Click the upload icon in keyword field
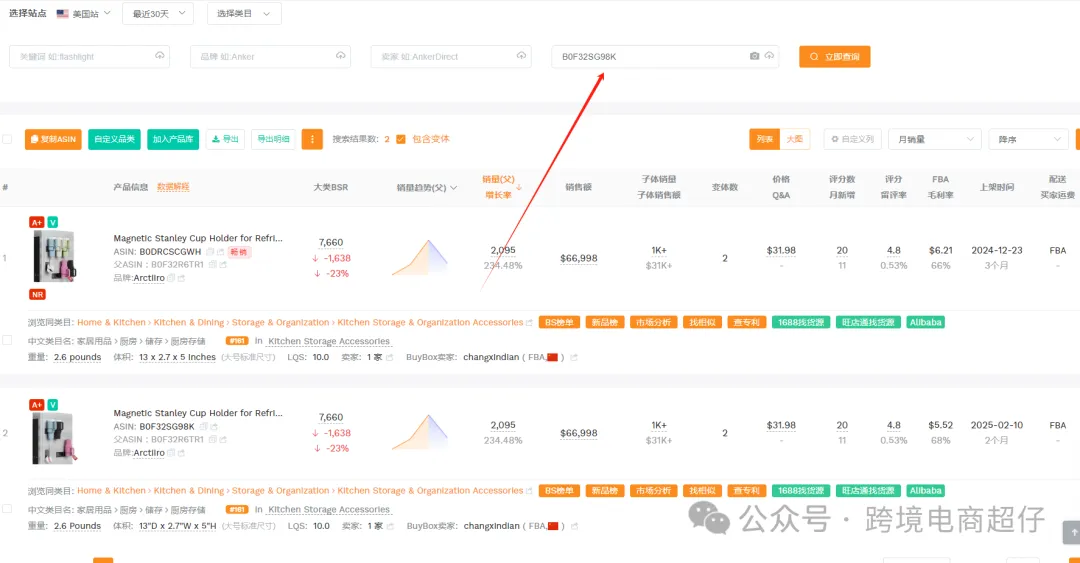Image resolution: width=1080 pixels, height=563 pixels. [x=160, y=56]
